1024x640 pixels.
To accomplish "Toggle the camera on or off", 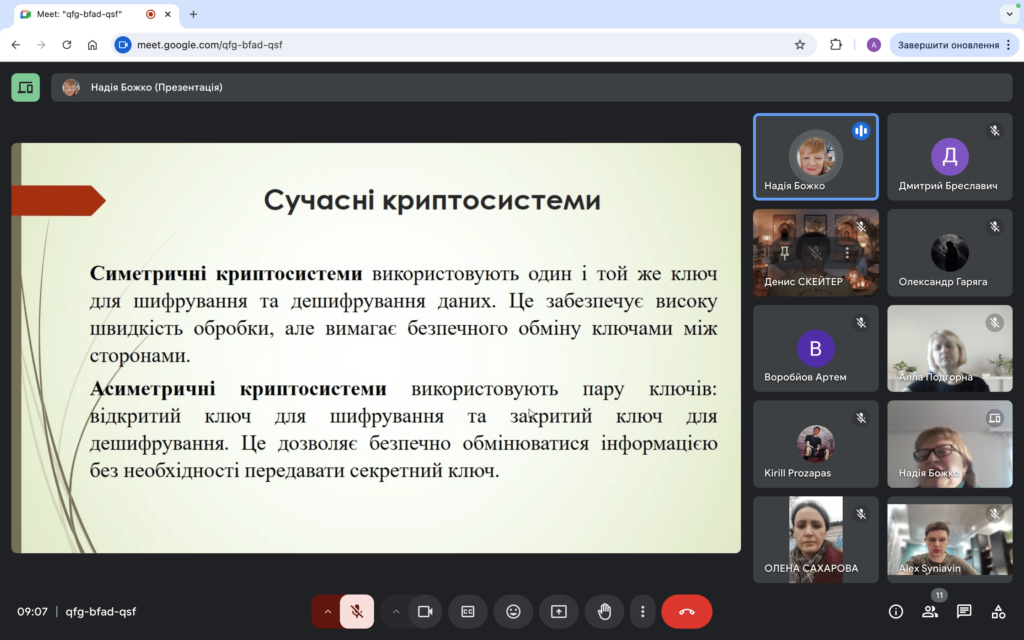I will click(425, 612).
